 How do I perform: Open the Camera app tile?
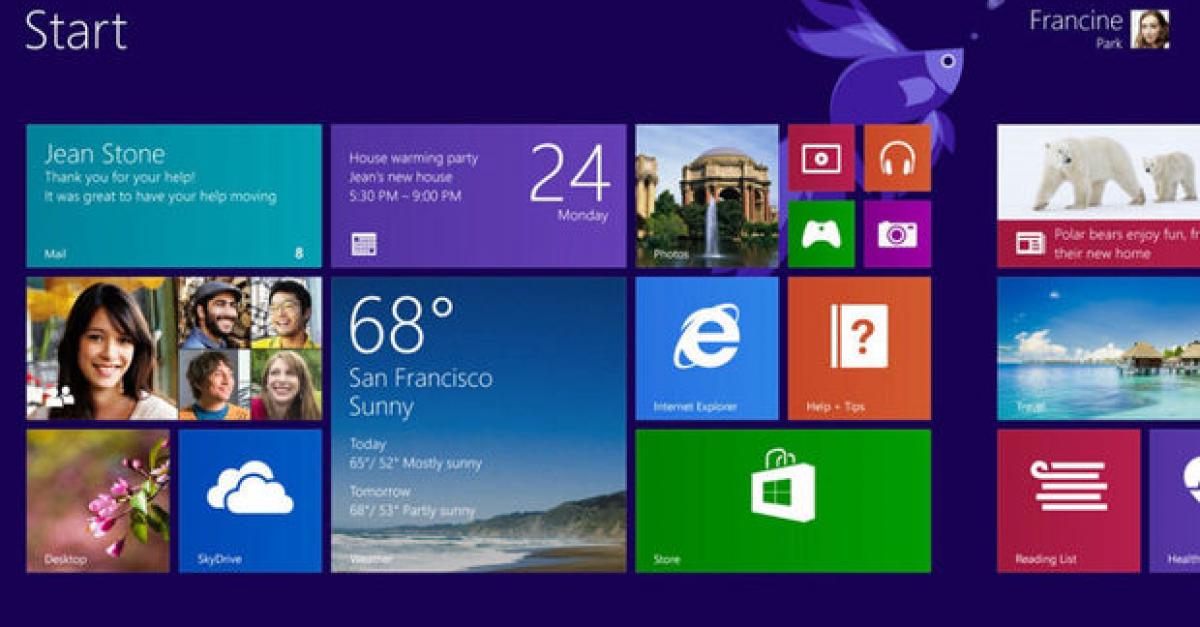[x=897, y=234]
